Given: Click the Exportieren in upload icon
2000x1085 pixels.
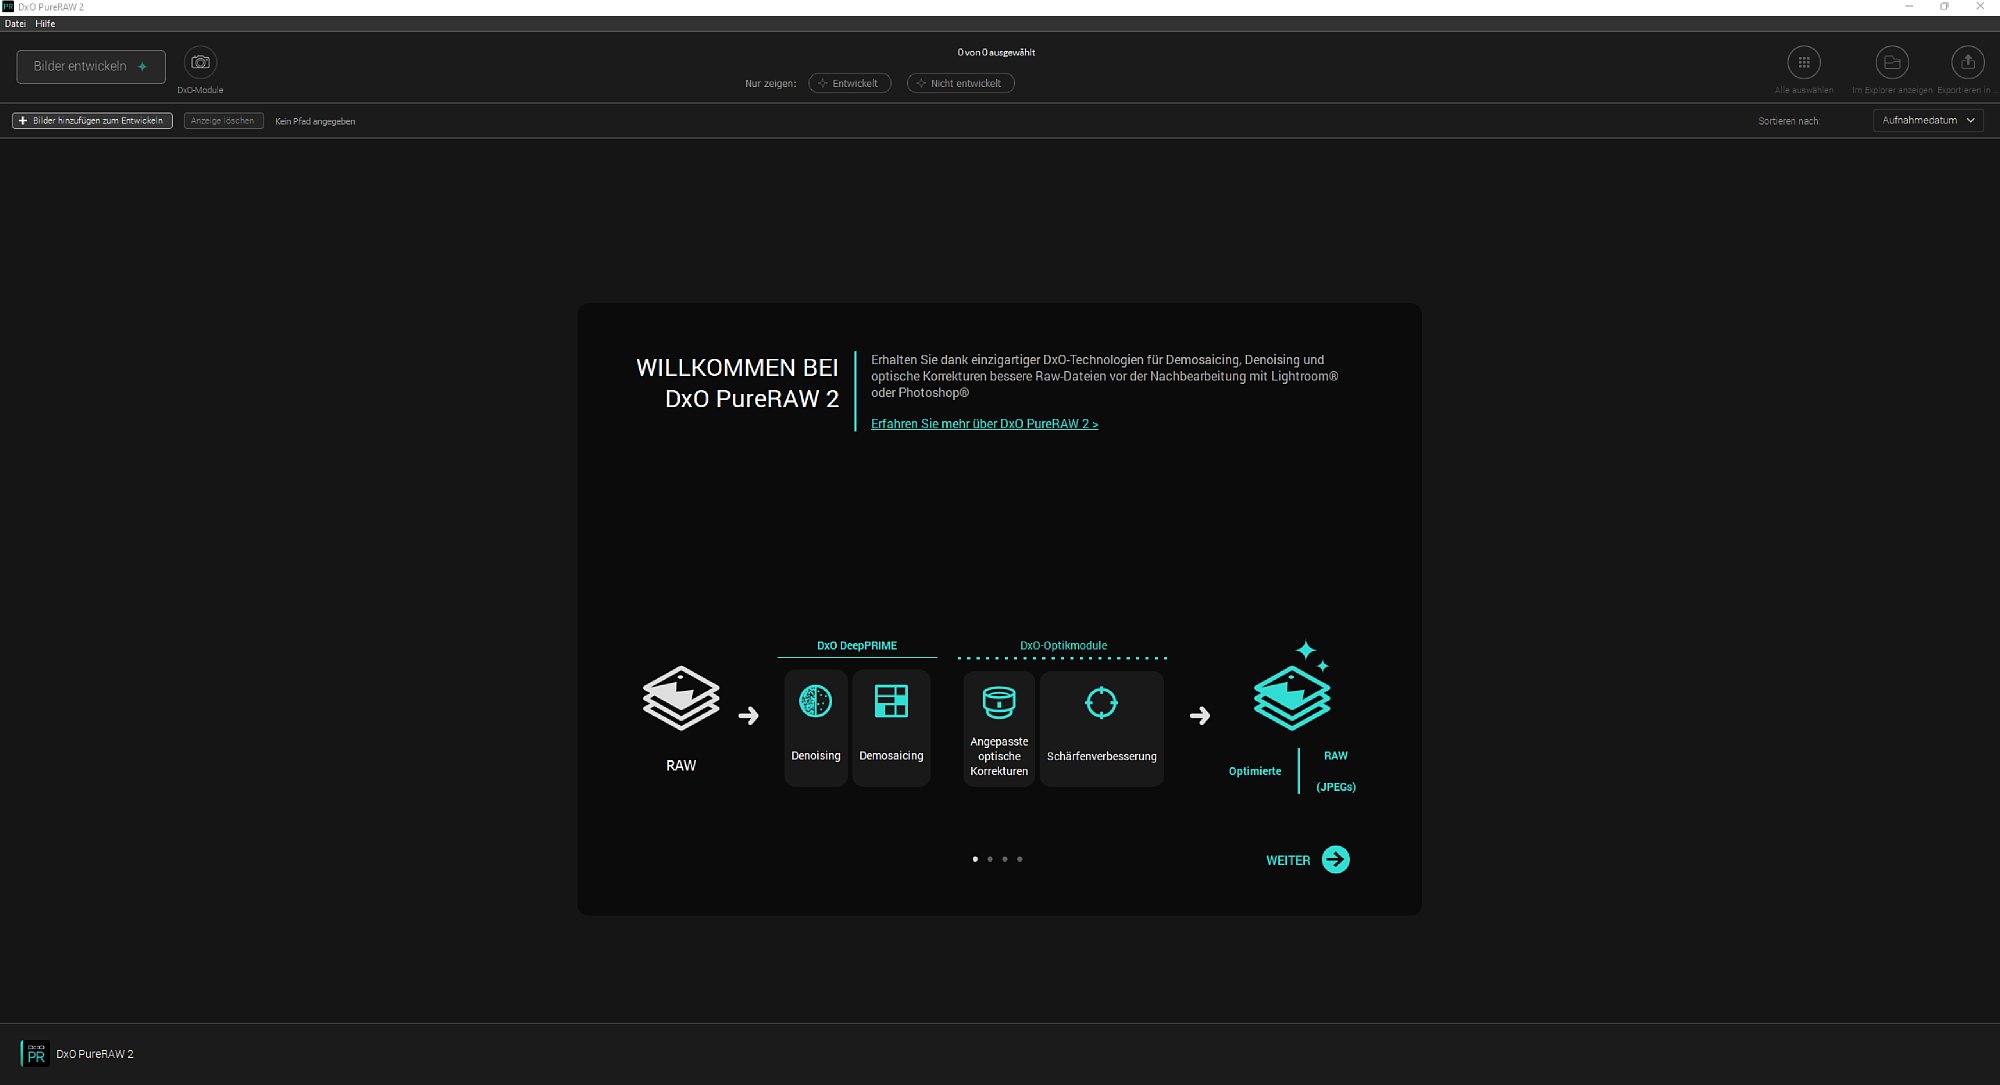Looking at the screenshot, I should coord(1968,62).
